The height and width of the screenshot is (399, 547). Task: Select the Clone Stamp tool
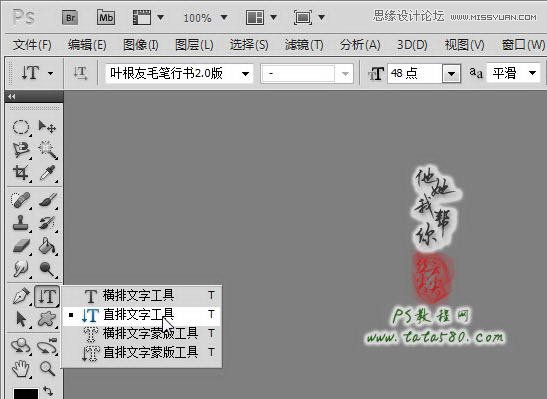tap(21, 223)
